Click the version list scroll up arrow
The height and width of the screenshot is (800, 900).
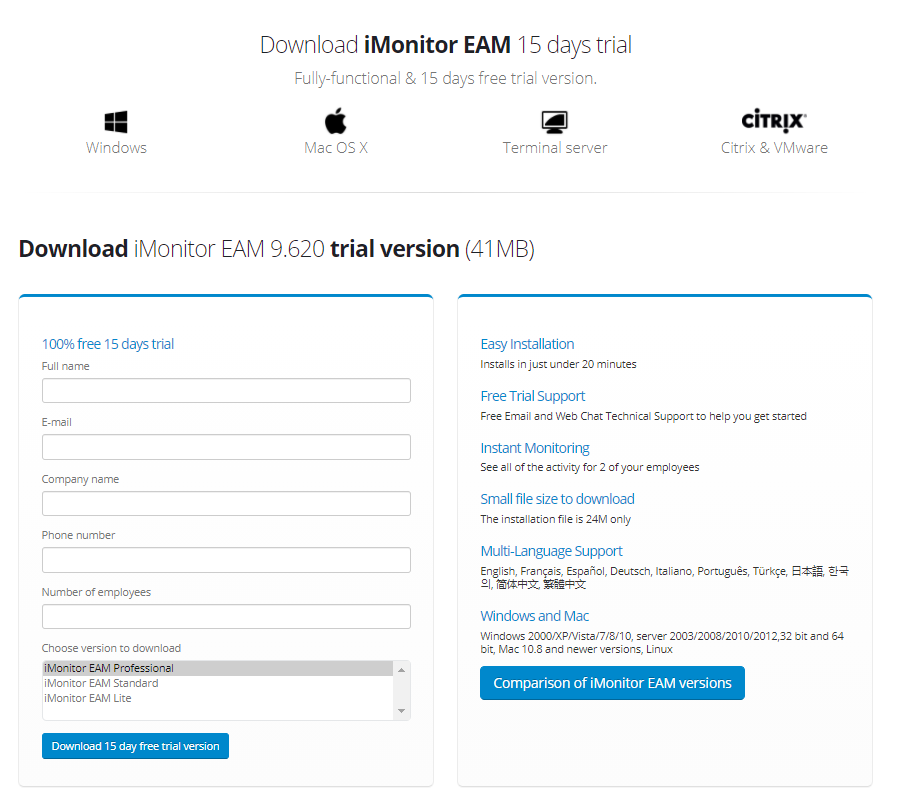(x=402, y=670)
